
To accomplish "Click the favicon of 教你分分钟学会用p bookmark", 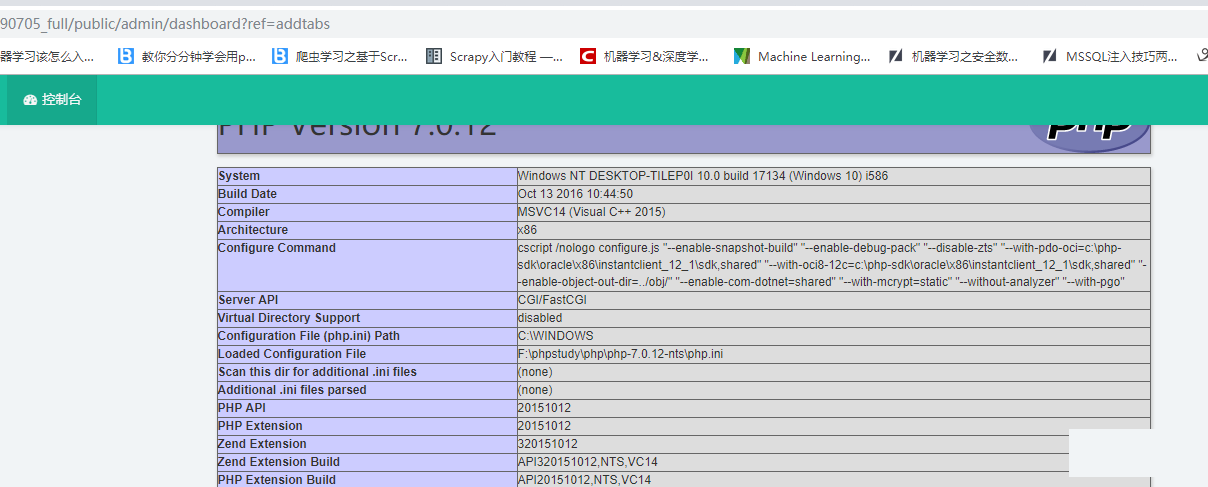I will (x=125, y=56).
